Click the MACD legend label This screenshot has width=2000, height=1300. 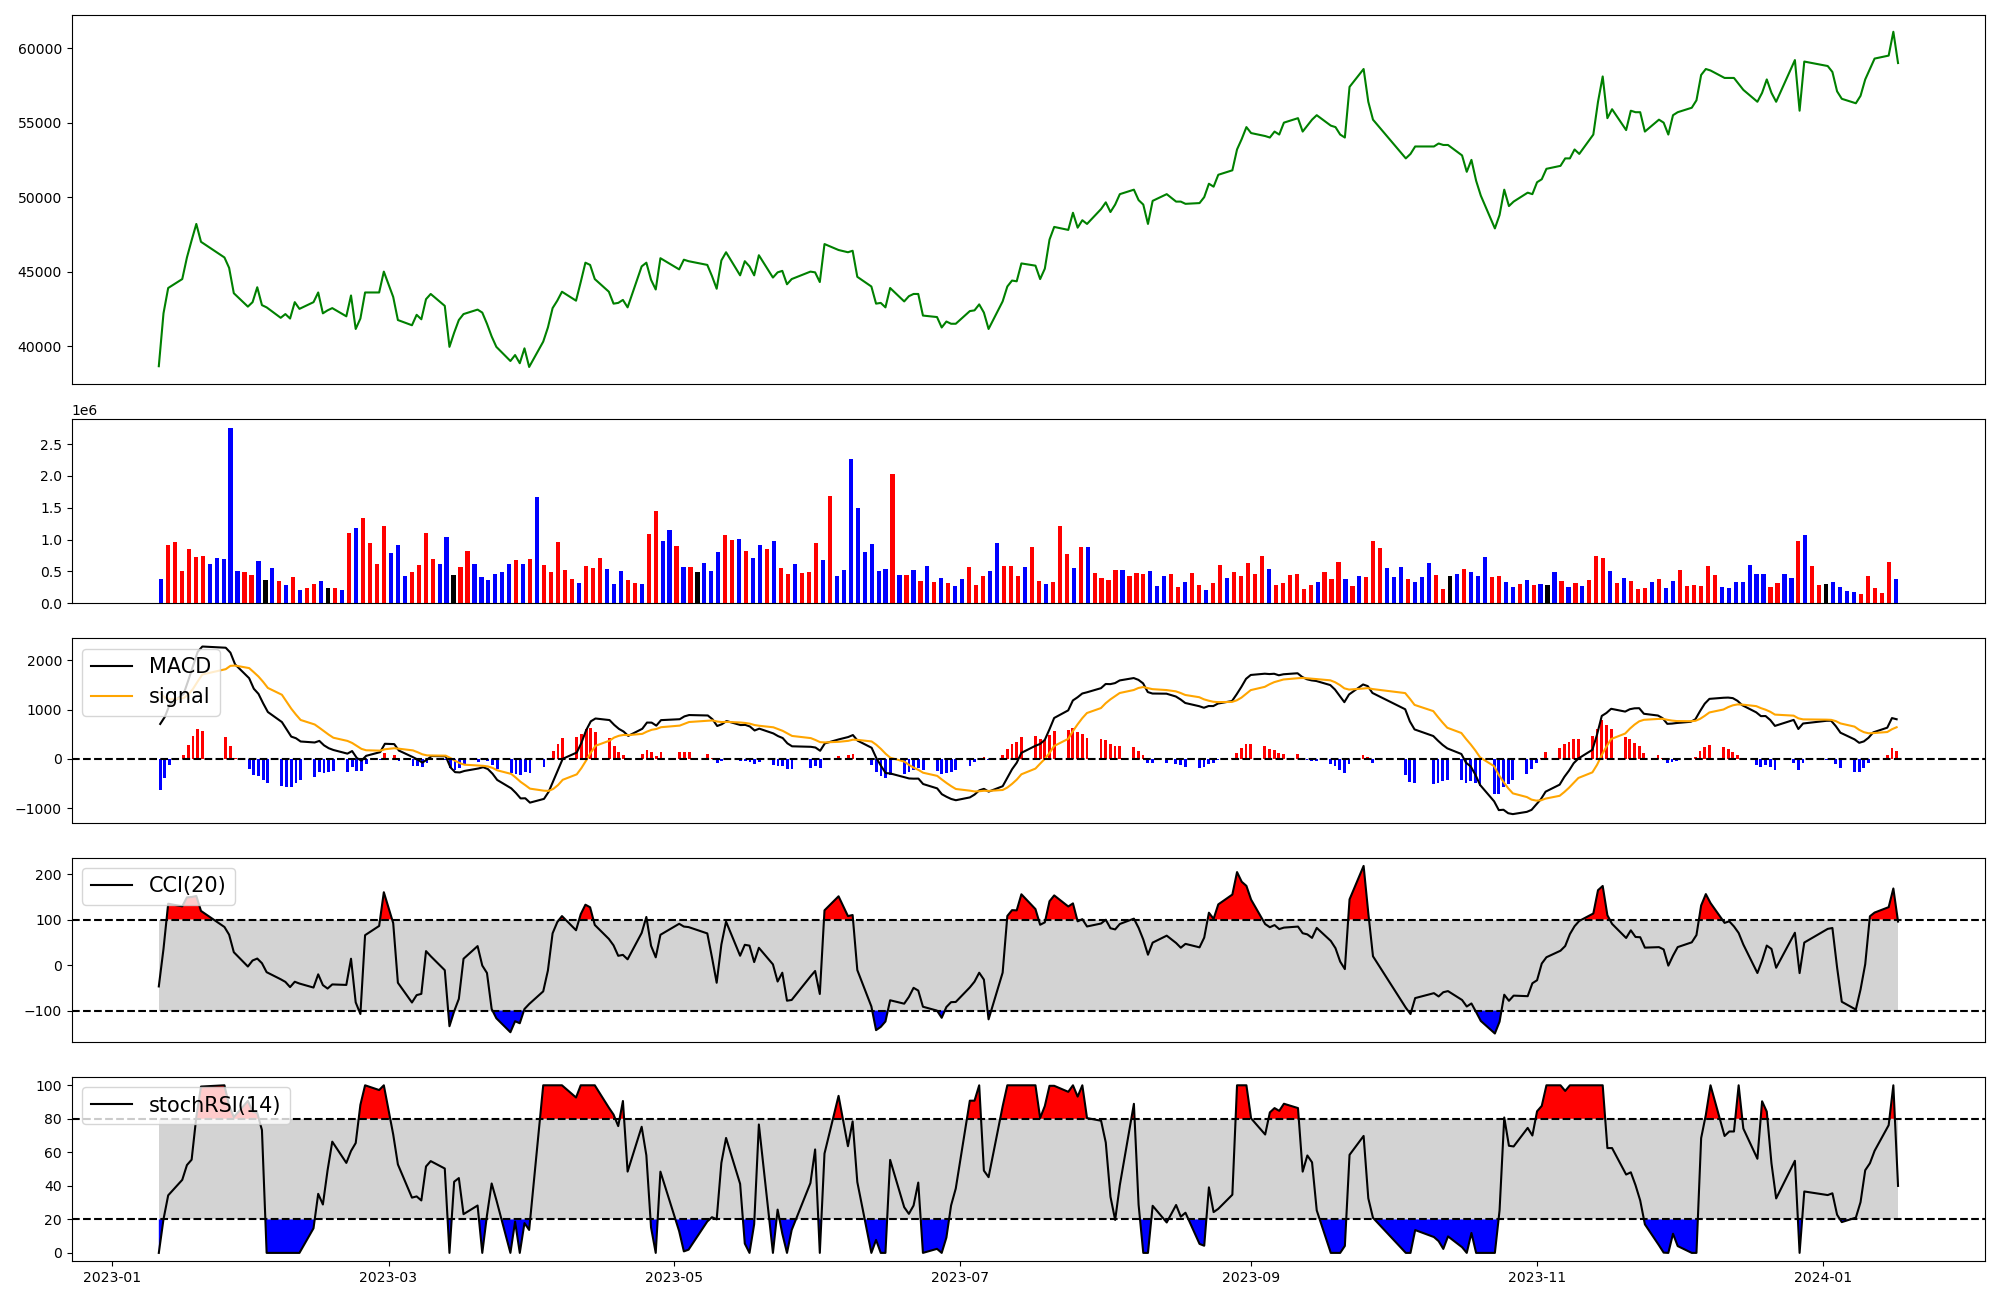click(x=179, y=666)
